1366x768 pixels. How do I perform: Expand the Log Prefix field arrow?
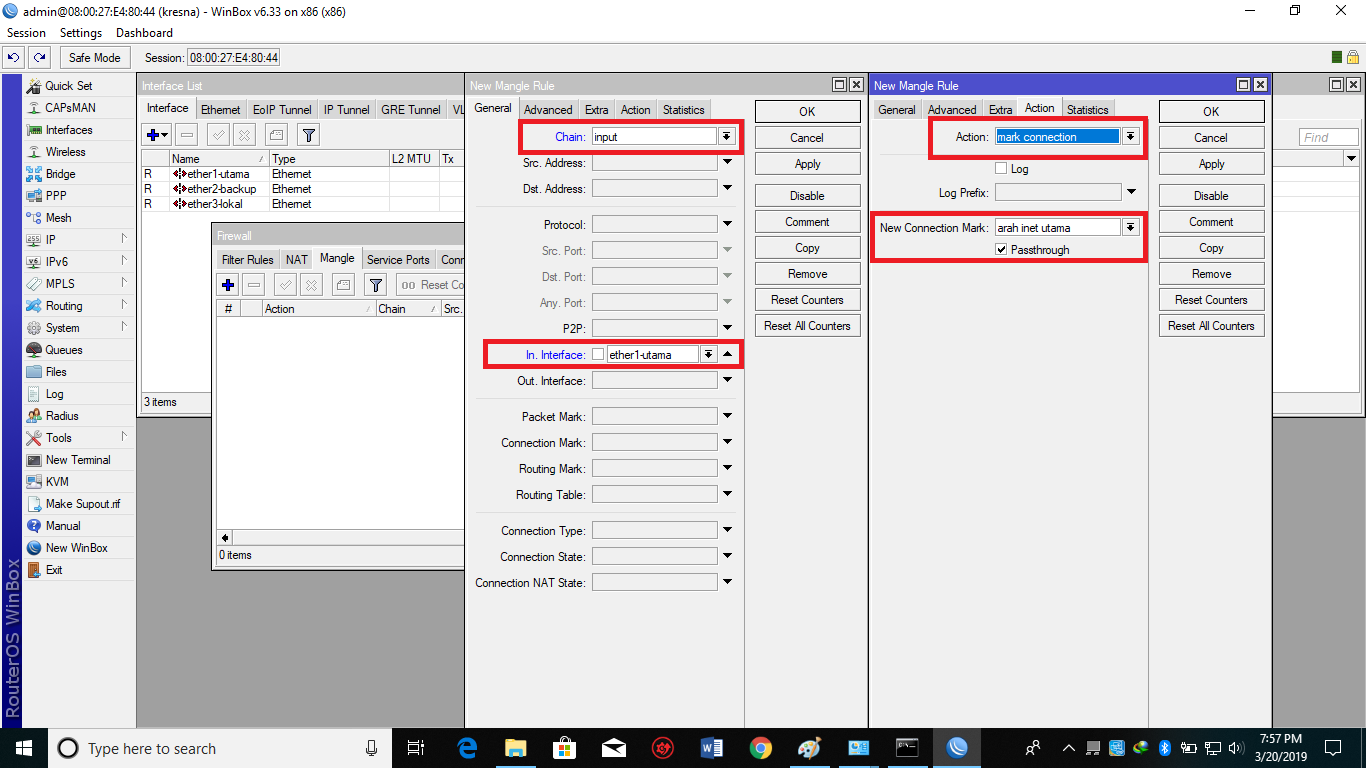pos(1131,192)
